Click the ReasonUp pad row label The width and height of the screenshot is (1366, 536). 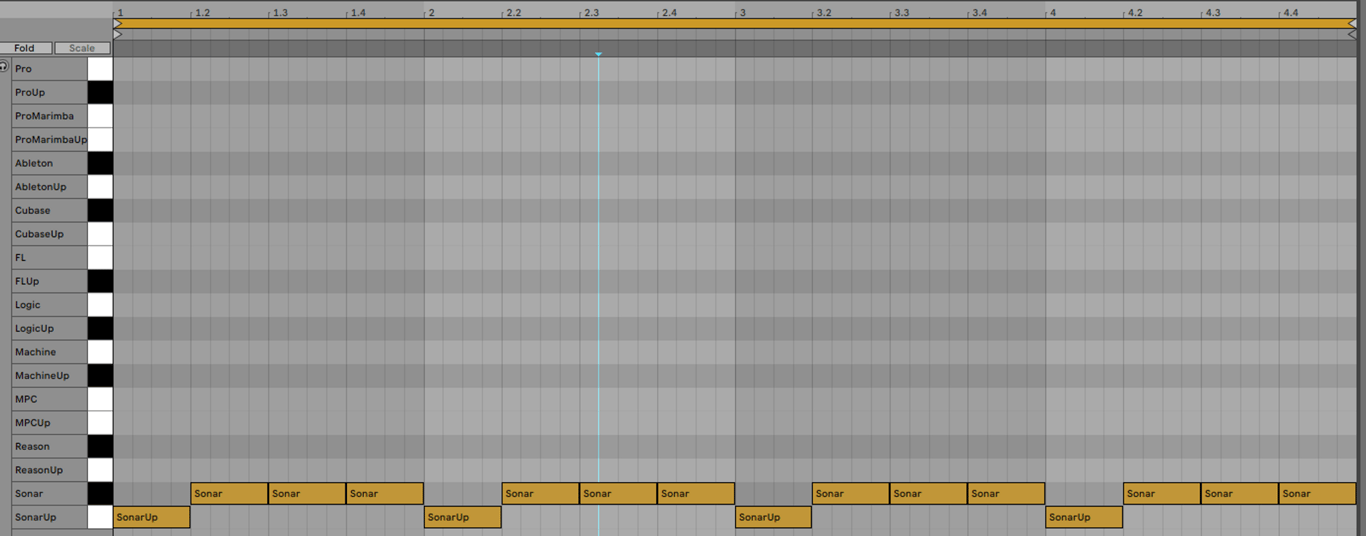[49, 470]
